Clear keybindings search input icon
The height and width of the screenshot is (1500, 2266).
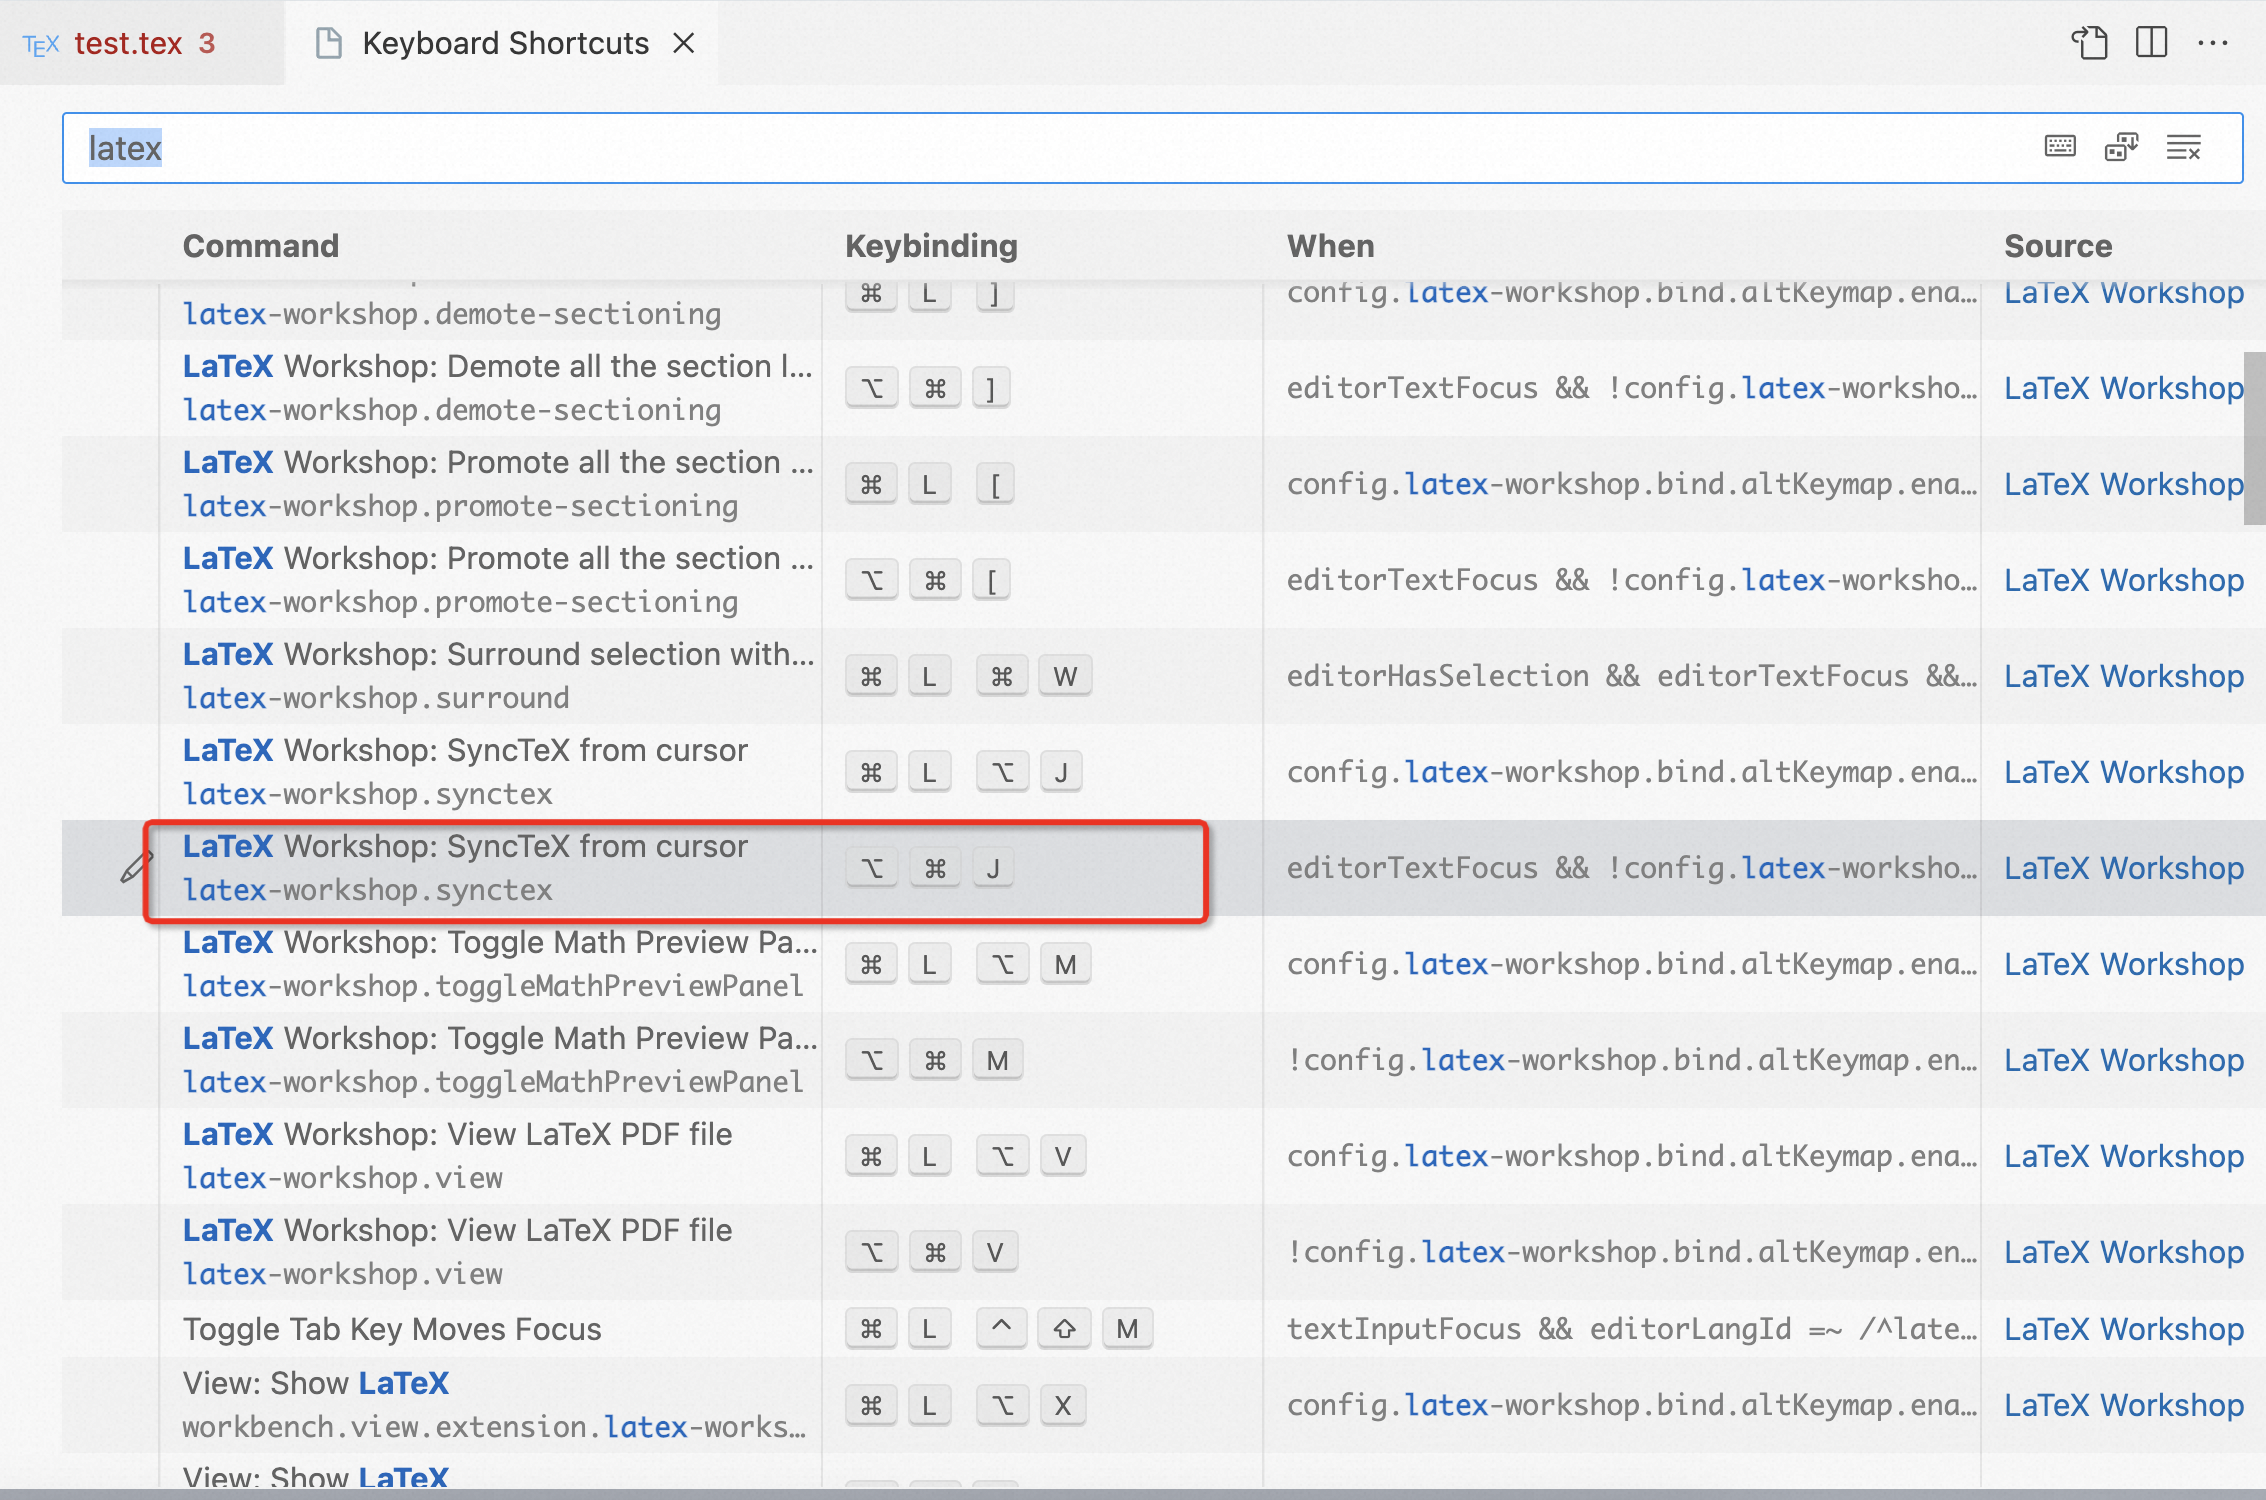click(x=2184, y=148)
